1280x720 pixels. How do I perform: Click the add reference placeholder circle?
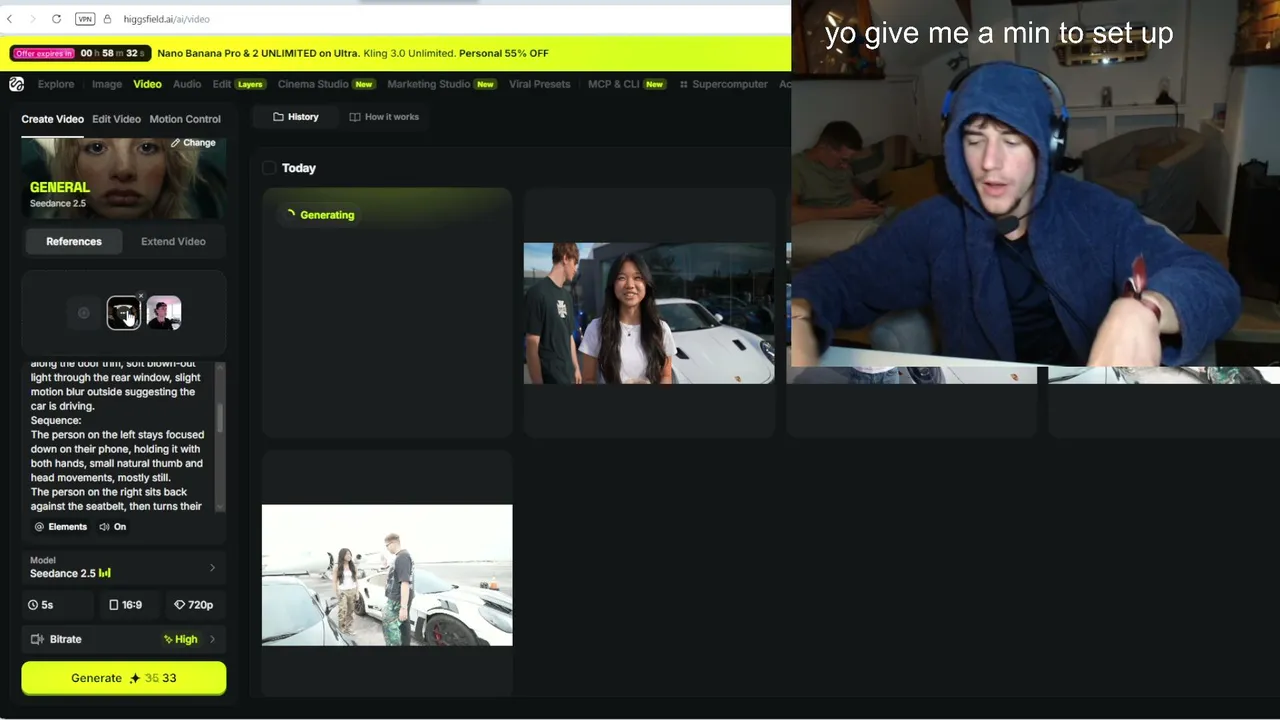pyautogui.click(x=84, y=313)
